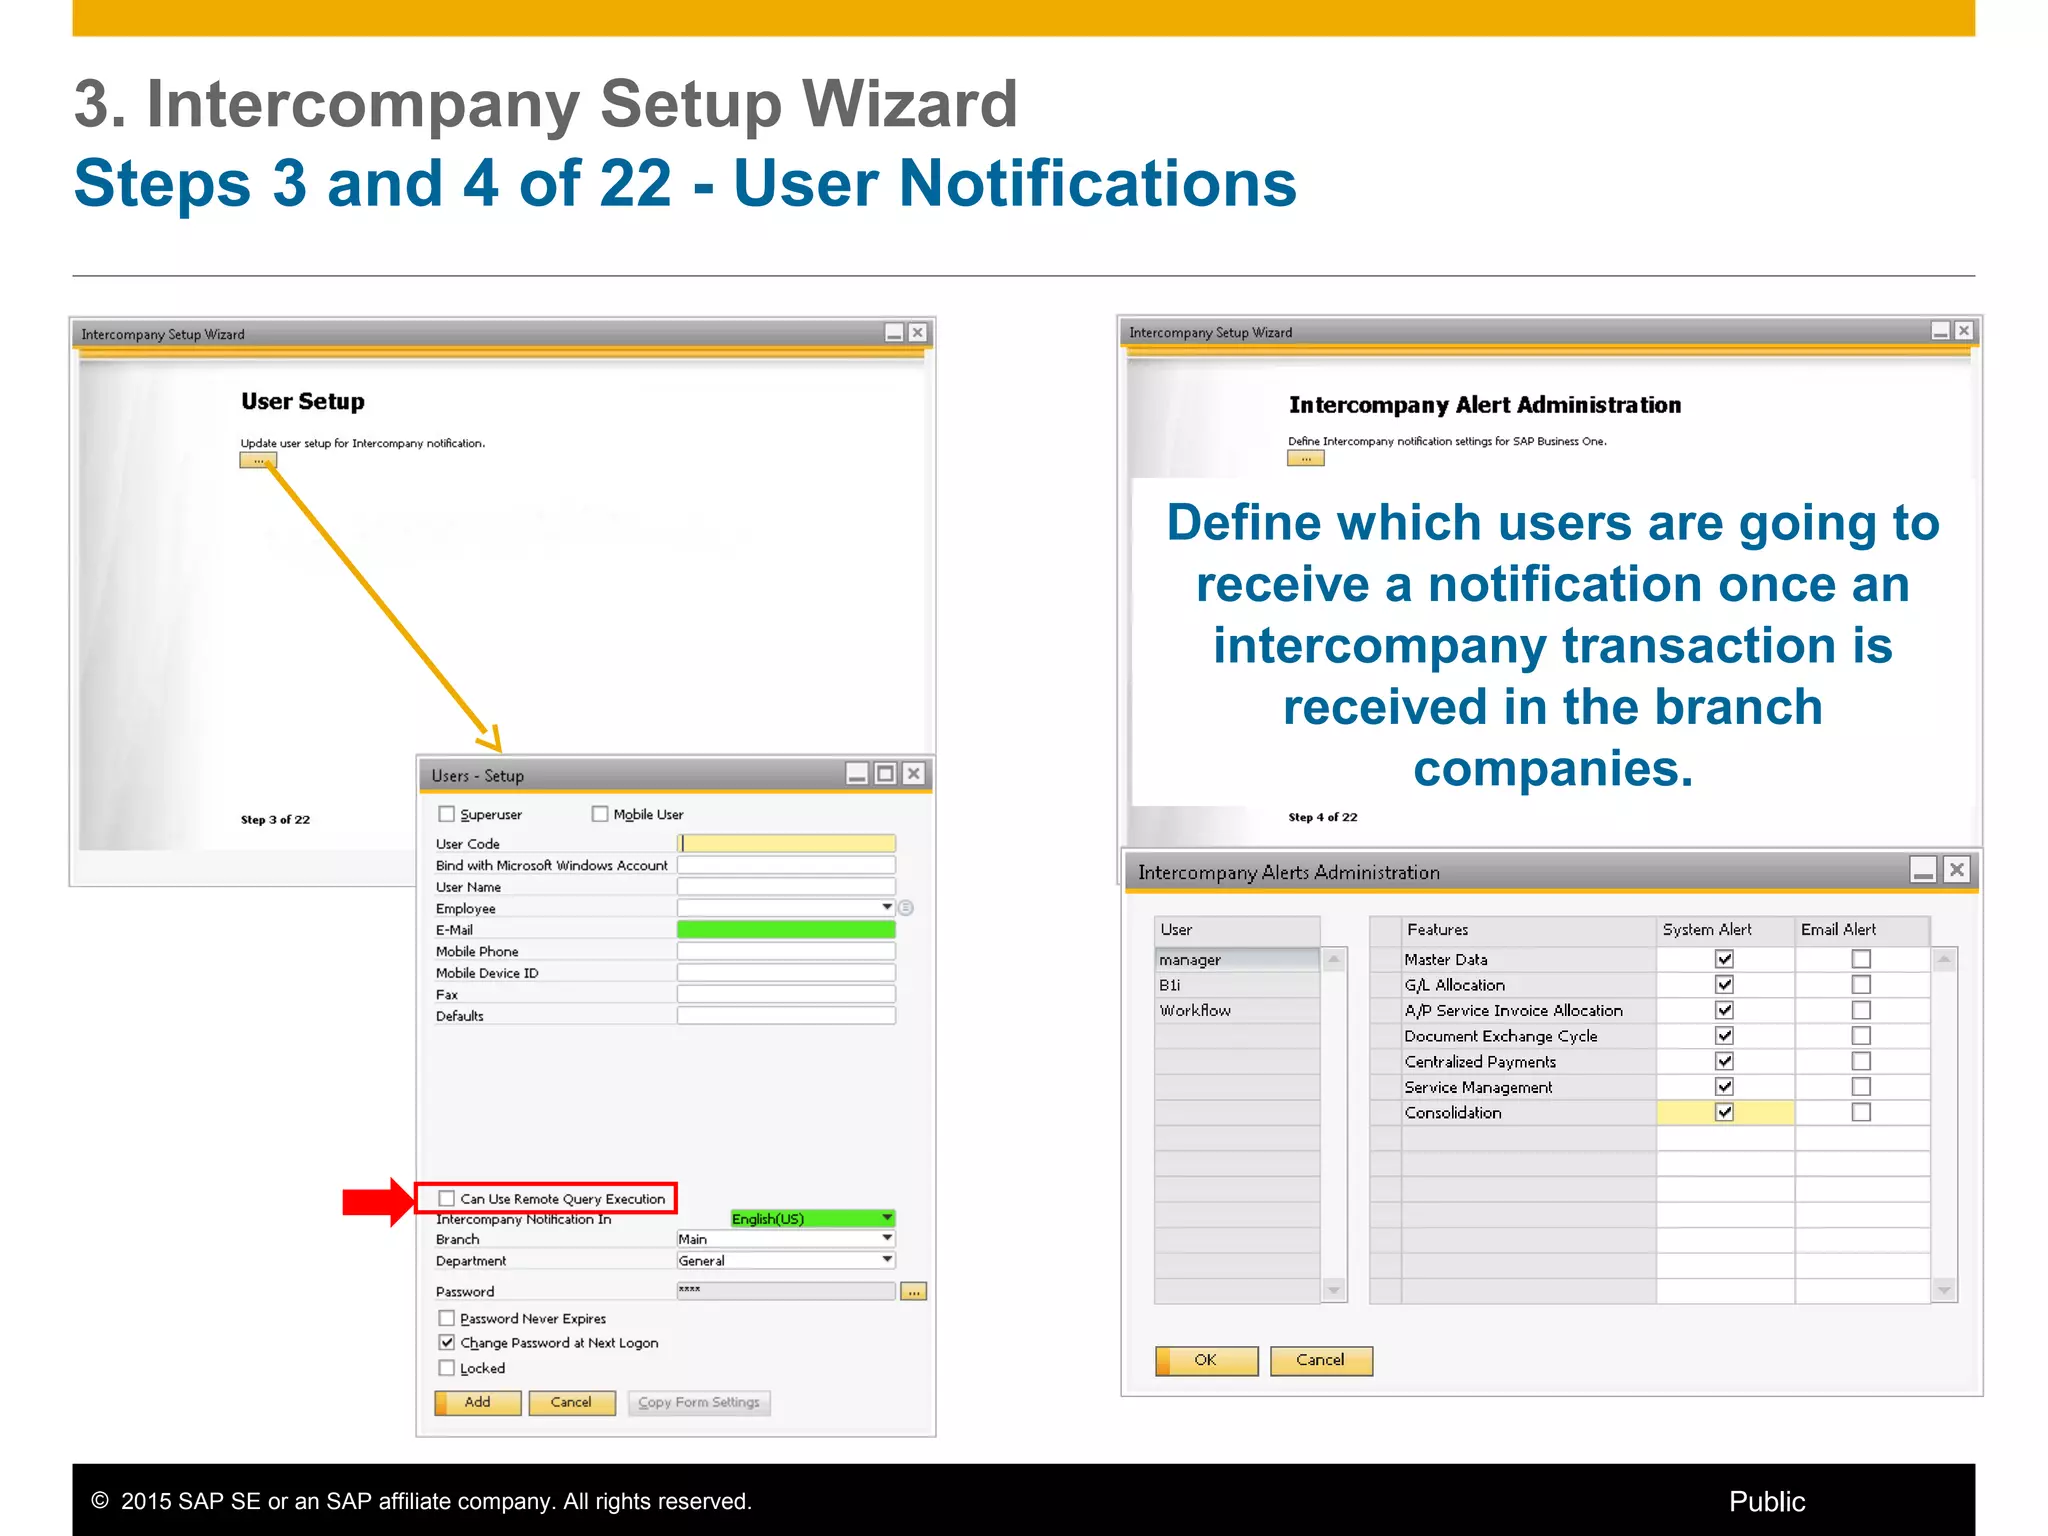Click the Add button
This screenshot has height=1536, width=2048.
(x=477, y=1402)
